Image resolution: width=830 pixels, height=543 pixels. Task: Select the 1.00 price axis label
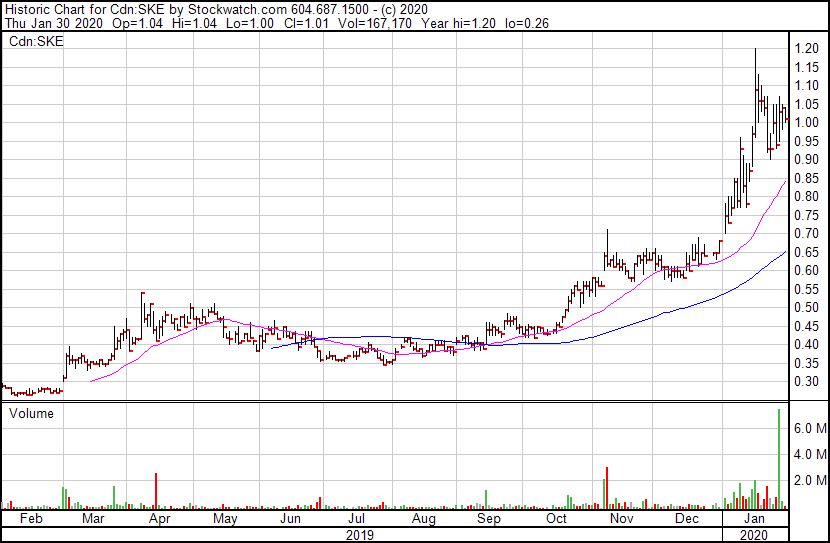[x=807, y=122]
